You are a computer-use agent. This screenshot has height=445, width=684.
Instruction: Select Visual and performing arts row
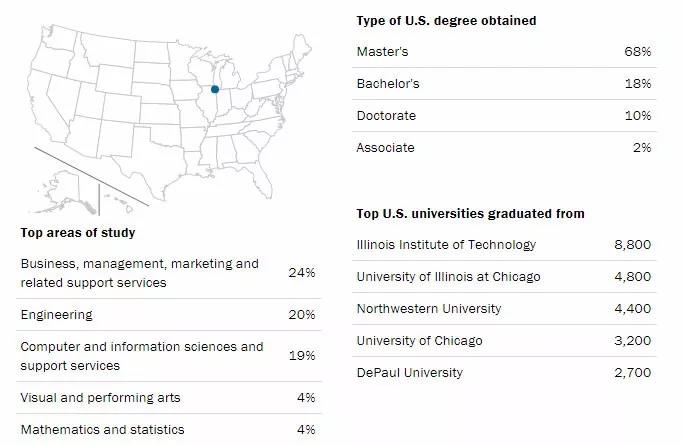tap(100, 397)
